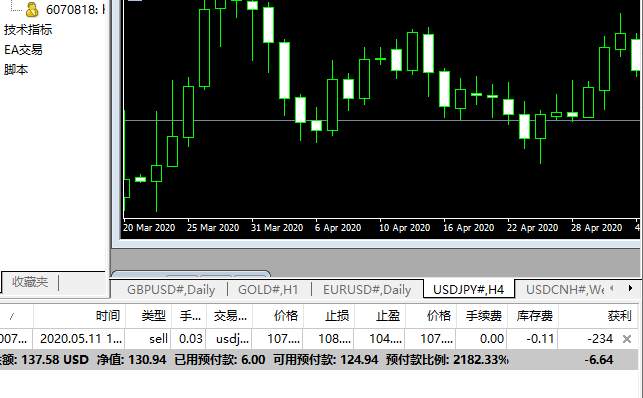Select the USDJPY#,H4 chart tab

click(x=468, y=289)
